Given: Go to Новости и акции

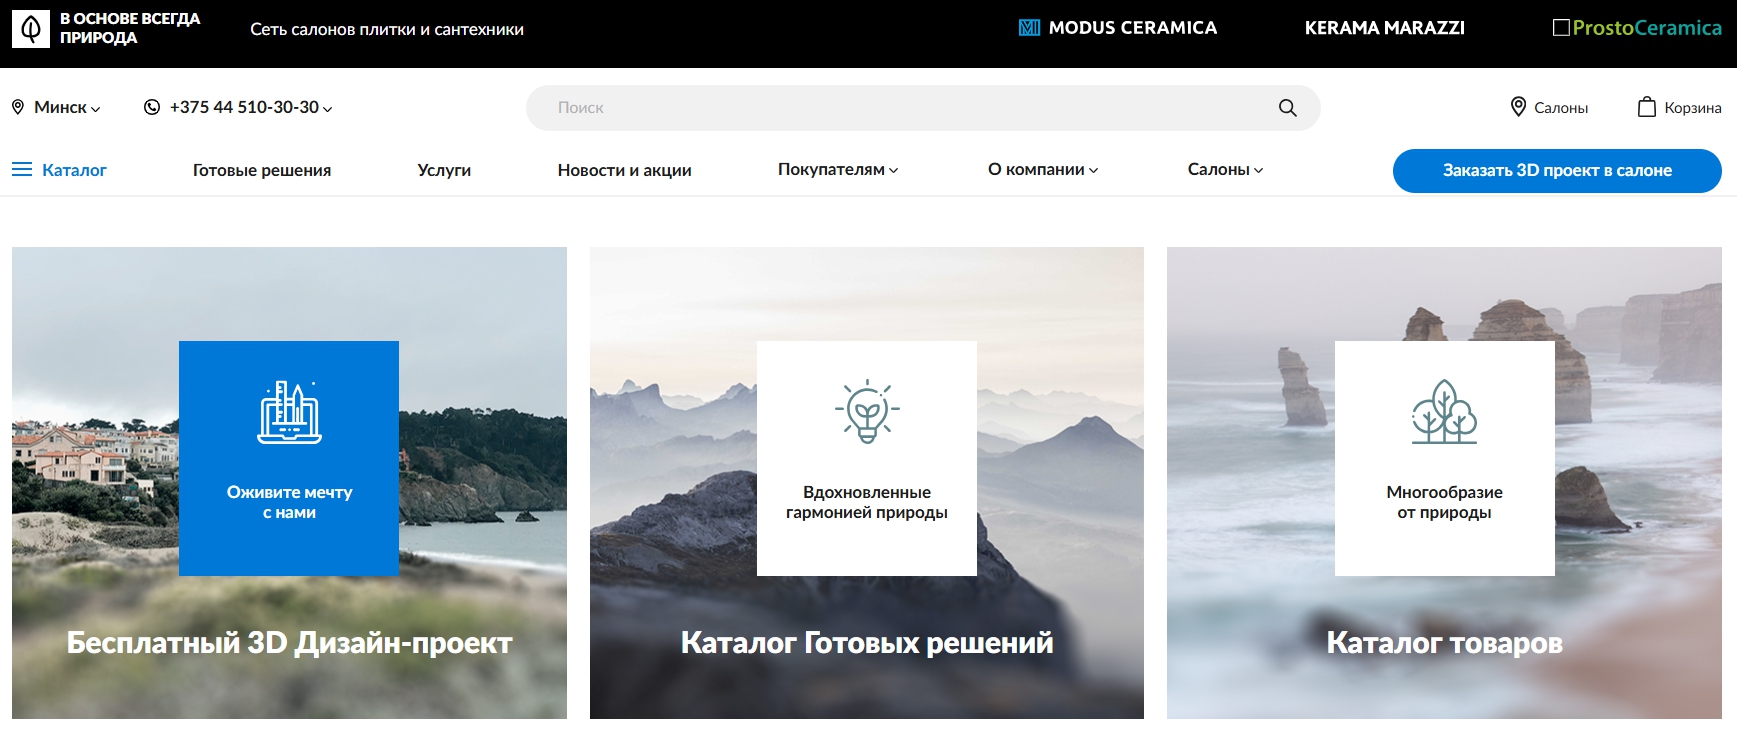Looking at the screenshot, I should click(625, 170).
